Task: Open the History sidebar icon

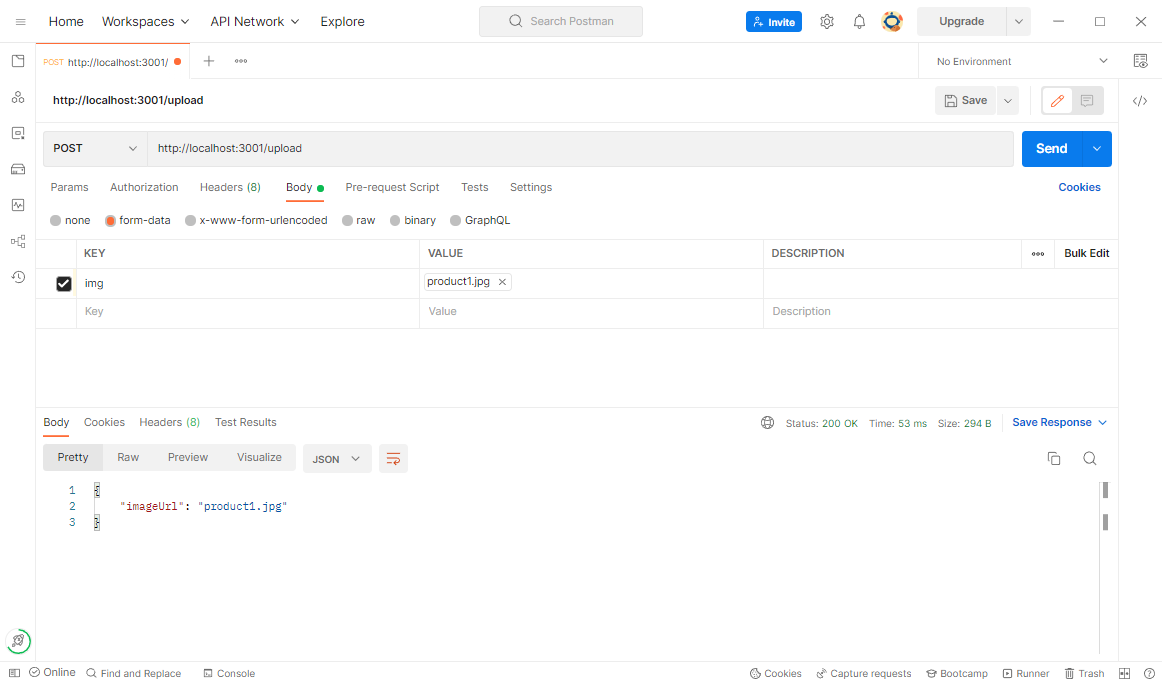Action: tap(19, 277)
